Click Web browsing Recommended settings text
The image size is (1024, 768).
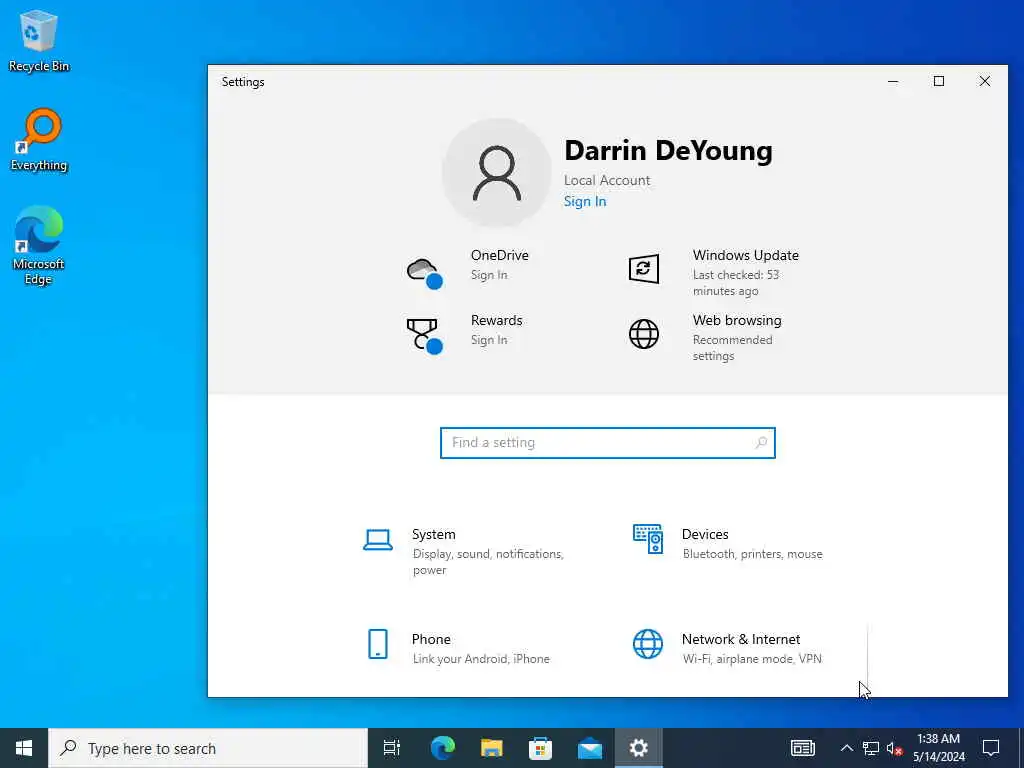[732, 348]
